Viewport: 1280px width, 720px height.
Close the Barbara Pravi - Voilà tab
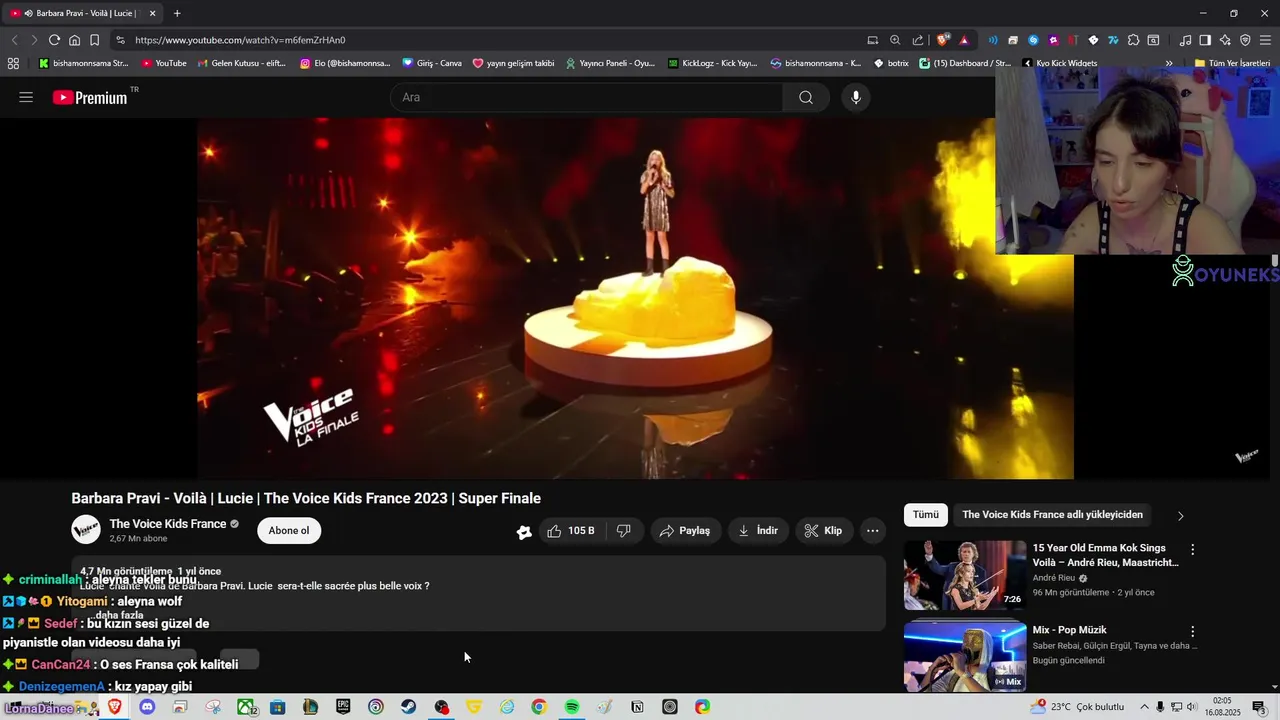(152, 13)
